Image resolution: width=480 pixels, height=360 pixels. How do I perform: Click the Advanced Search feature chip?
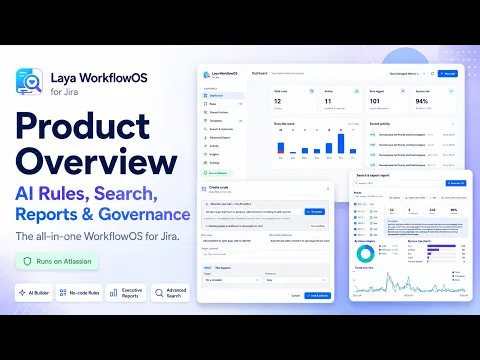[x=170, y=293]
